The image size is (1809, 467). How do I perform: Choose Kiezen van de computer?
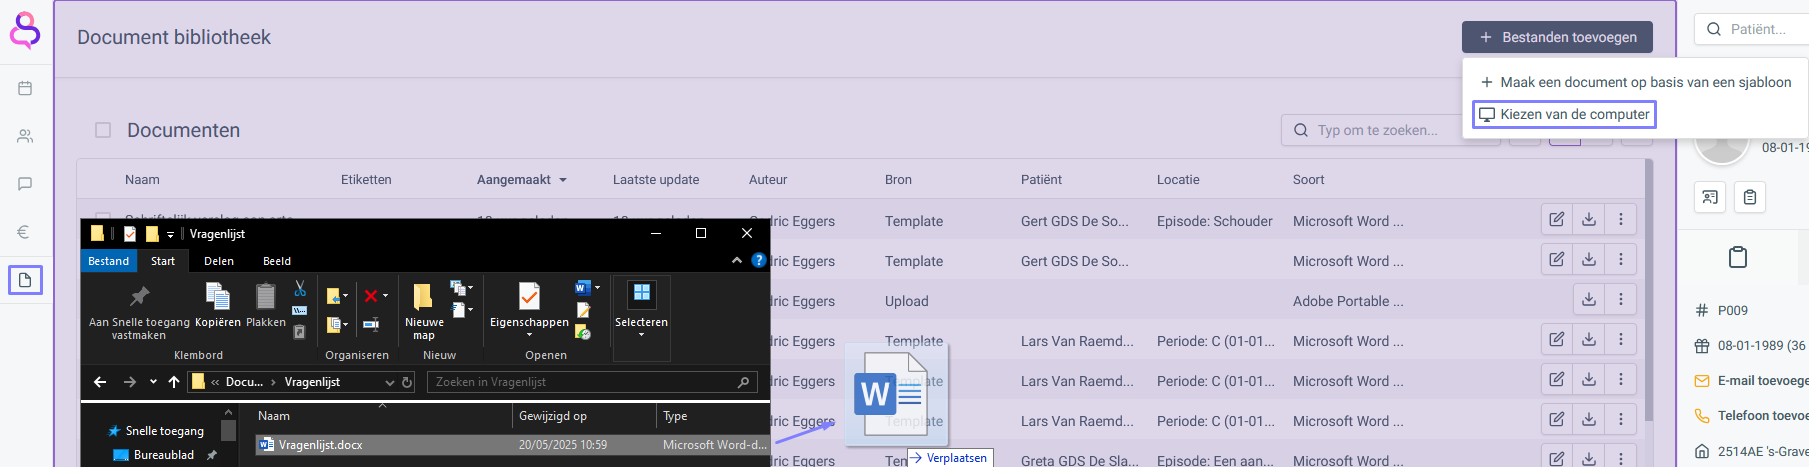(x=1565, y=114)
